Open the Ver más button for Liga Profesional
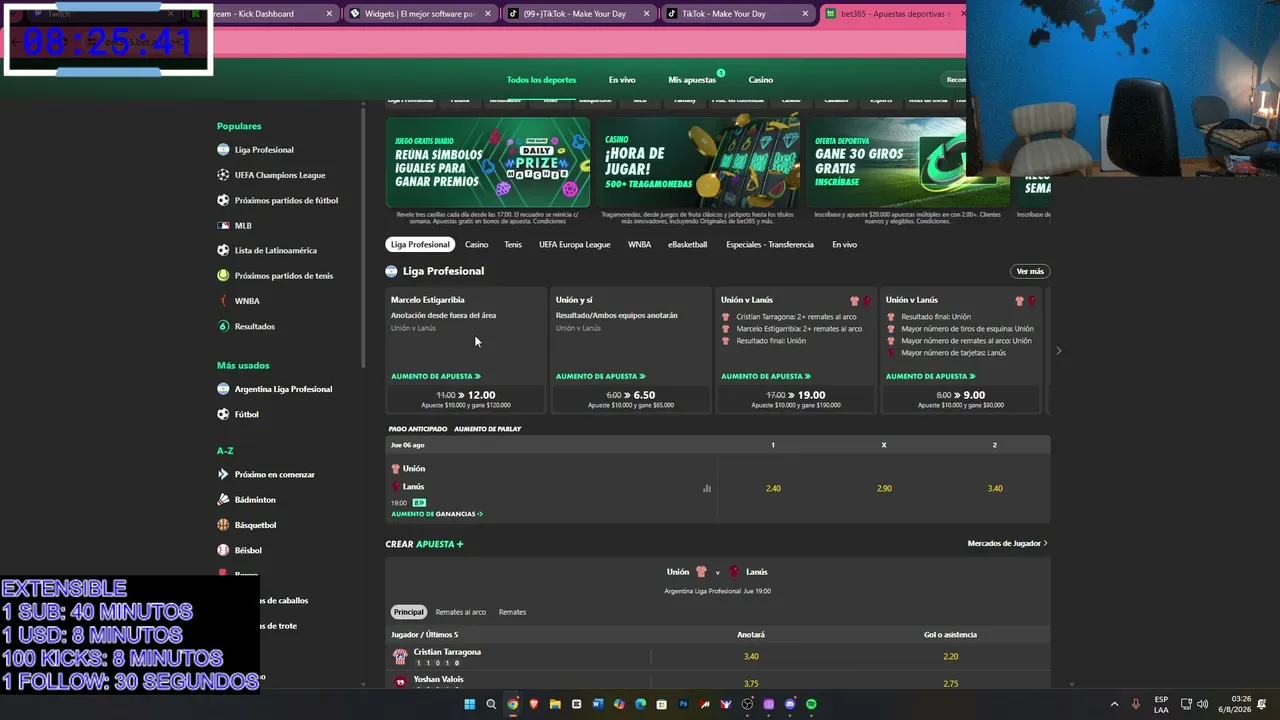The width and height of the screenshot is (1280, 720). click(x=1030, y=271)
